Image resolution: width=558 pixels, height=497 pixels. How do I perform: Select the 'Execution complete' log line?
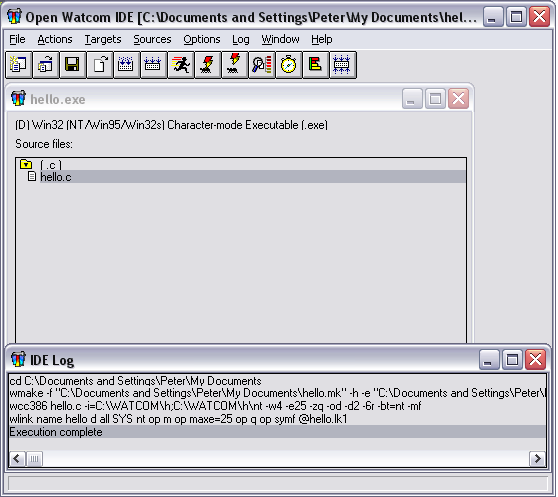coord(278,432)
